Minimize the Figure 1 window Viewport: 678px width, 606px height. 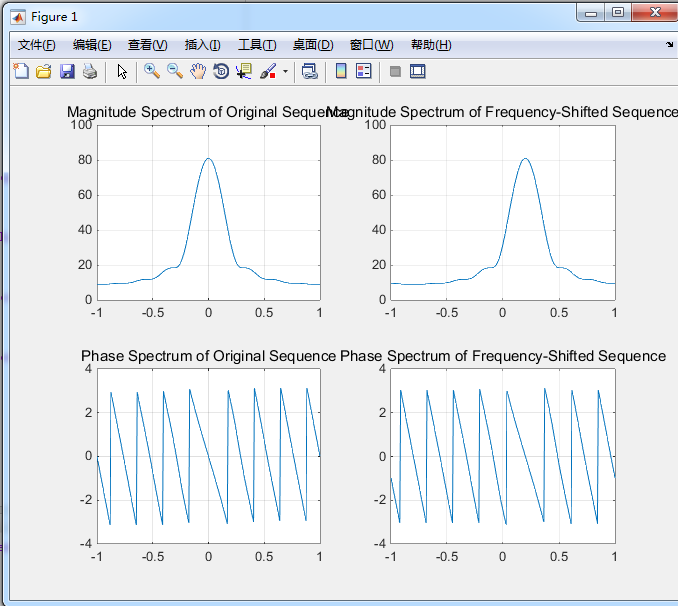(x=591, y=13)
